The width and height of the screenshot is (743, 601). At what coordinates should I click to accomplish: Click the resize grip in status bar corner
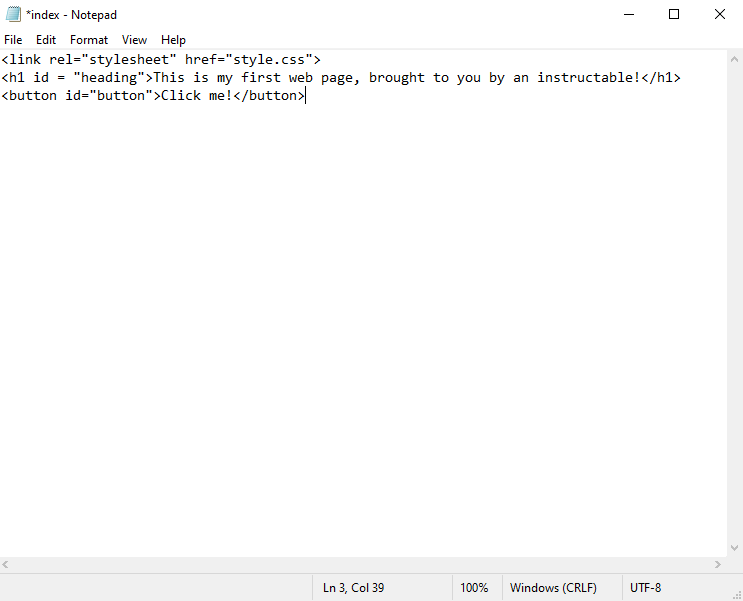737,595
